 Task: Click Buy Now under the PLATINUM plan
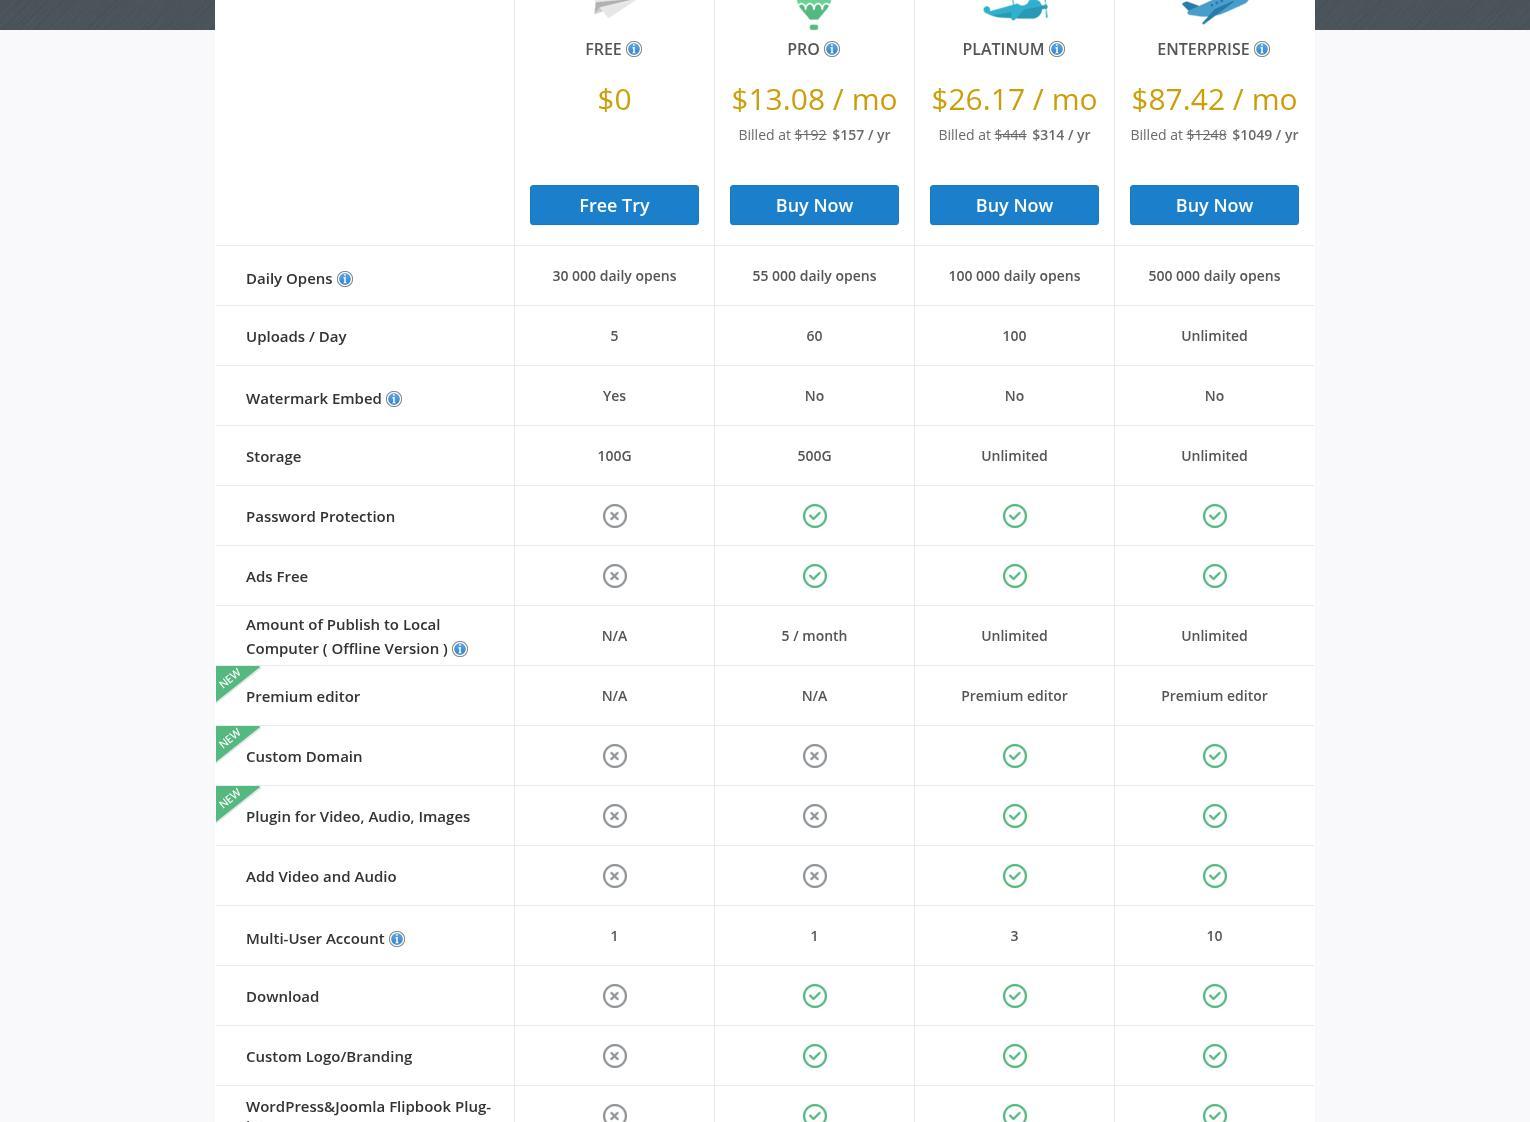[1014, 205]
